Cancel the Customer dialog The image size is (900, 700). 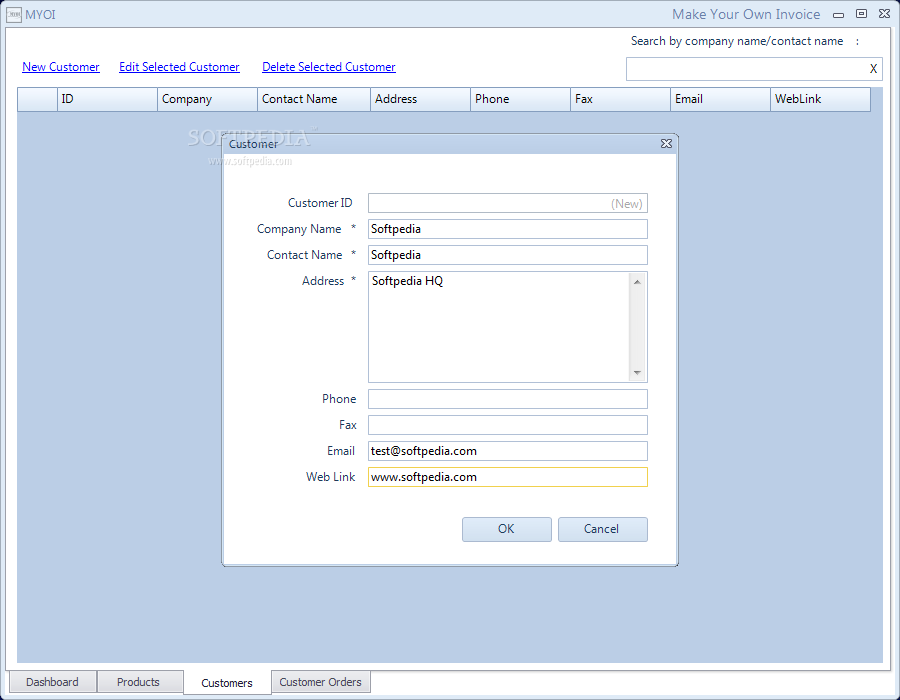pyautogui.click(x=603, y=529)
